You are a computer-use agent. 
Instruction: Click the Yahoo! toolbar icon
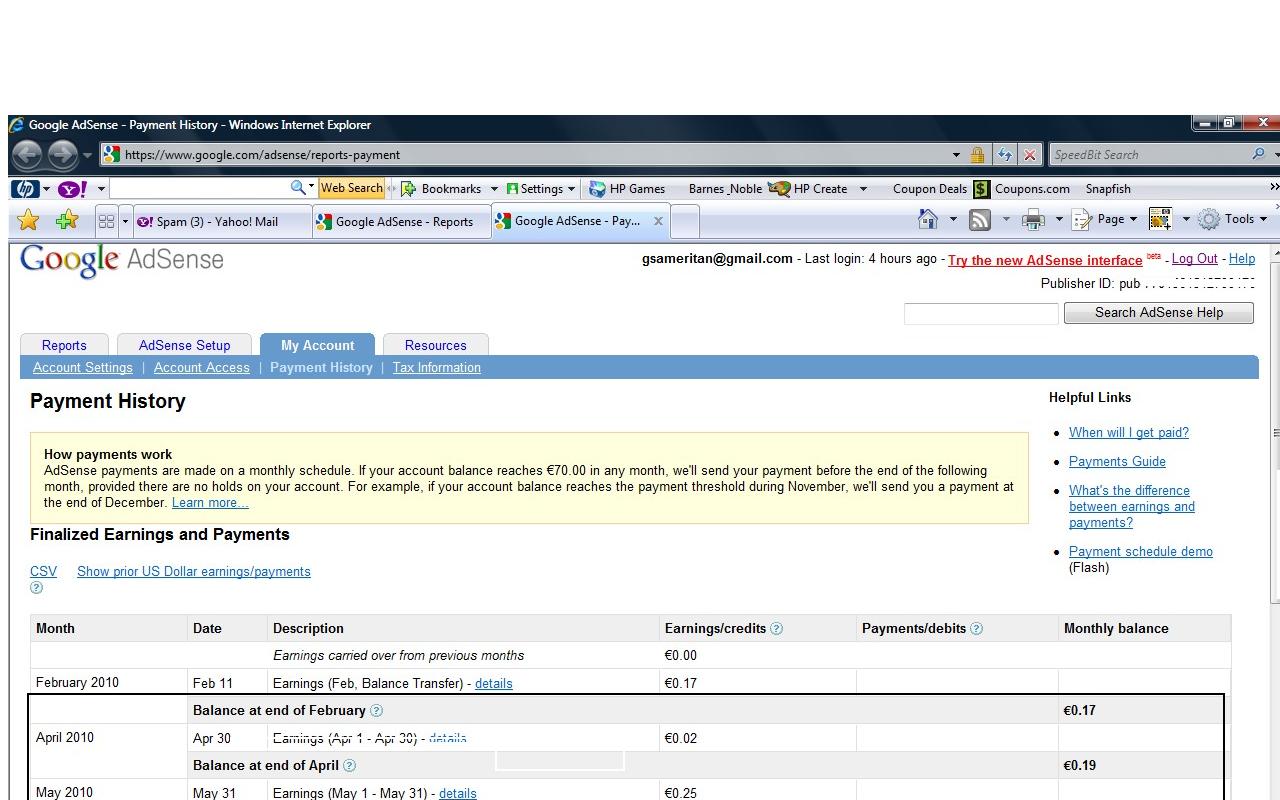73,188
